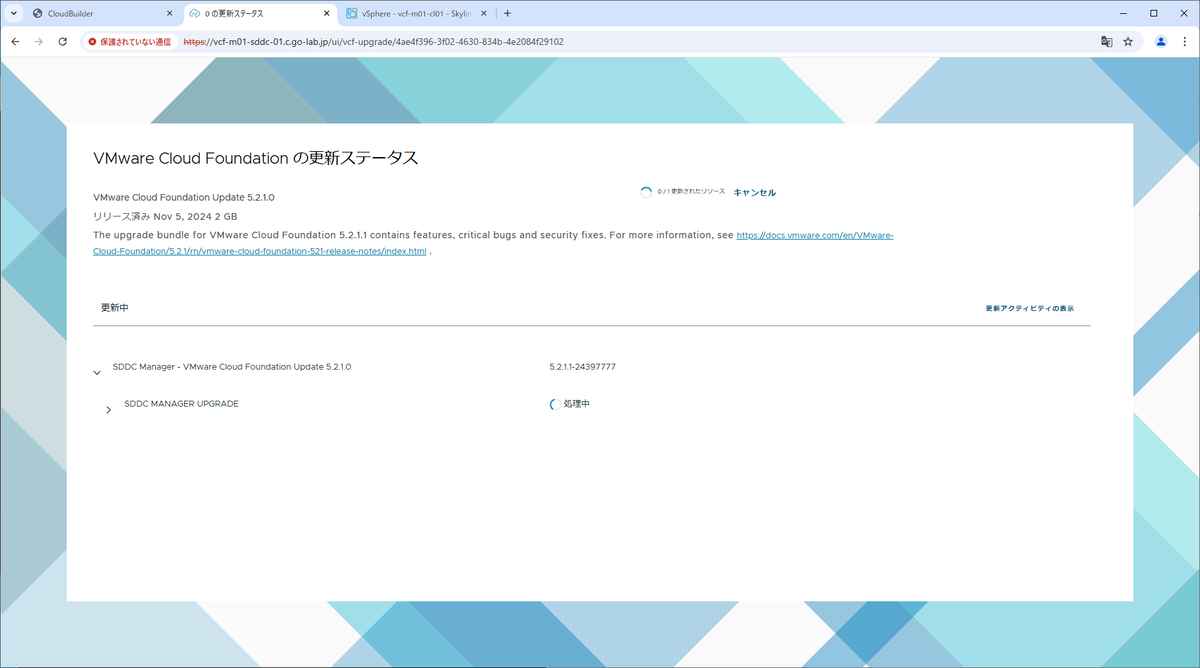
Task: Bookmark this page with star icon
Action: pos(1128,42)
